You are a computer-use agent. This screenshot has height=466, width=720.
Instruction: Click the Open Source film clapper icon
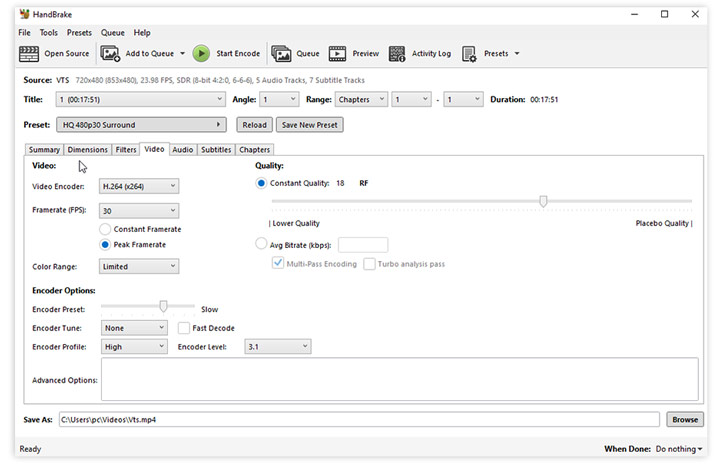click(x=28, y=54)
